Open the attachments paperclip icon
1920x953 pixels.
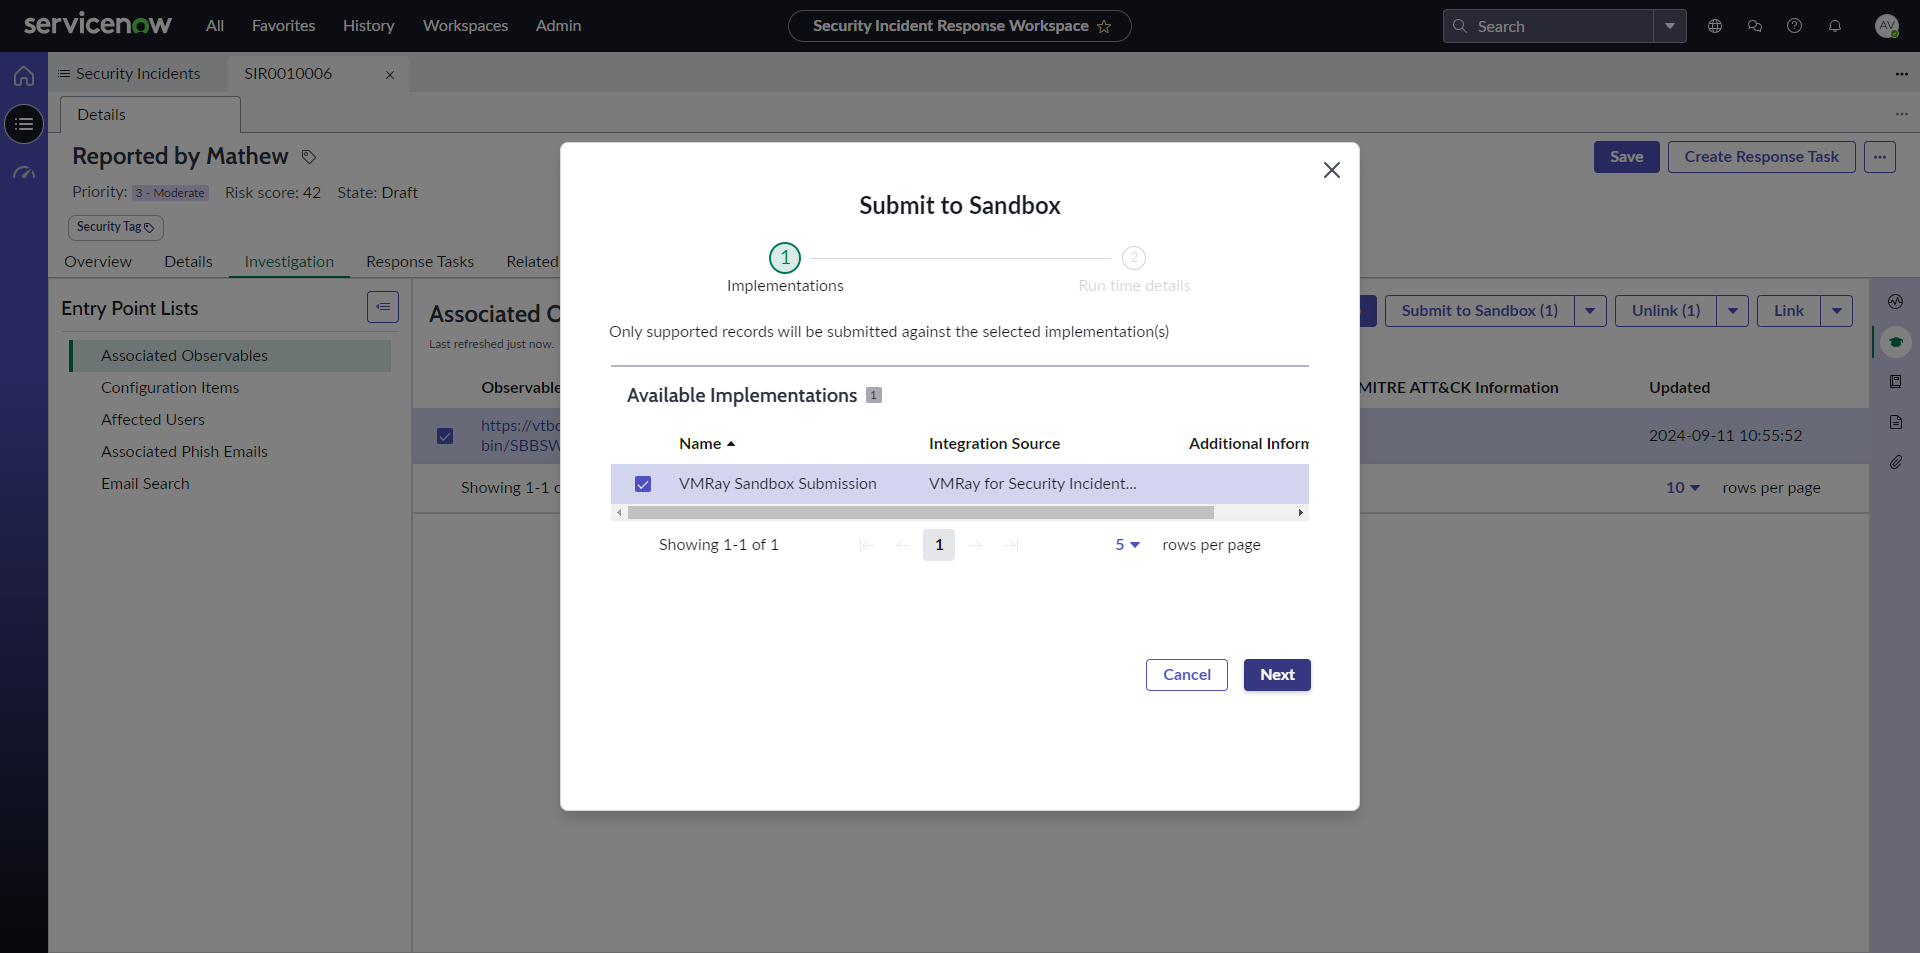click(1895, 462)
